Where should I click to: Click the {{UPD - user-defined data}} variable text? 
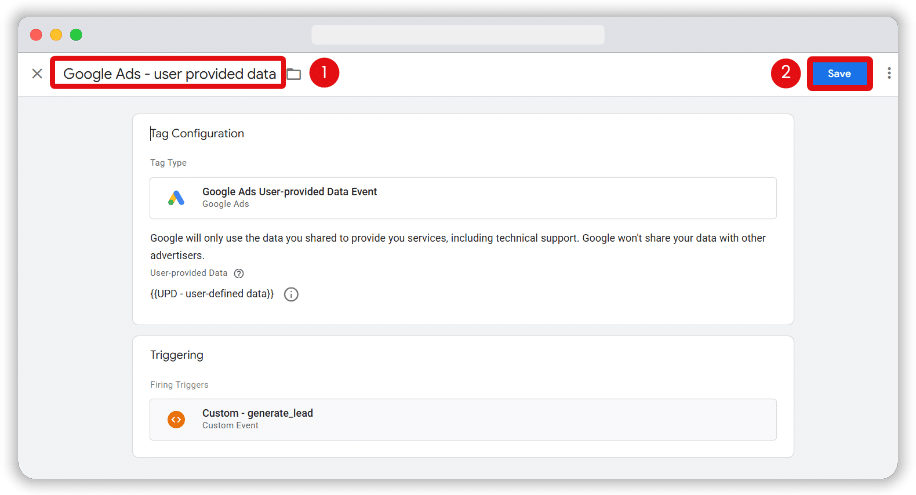tap(212, 293)
